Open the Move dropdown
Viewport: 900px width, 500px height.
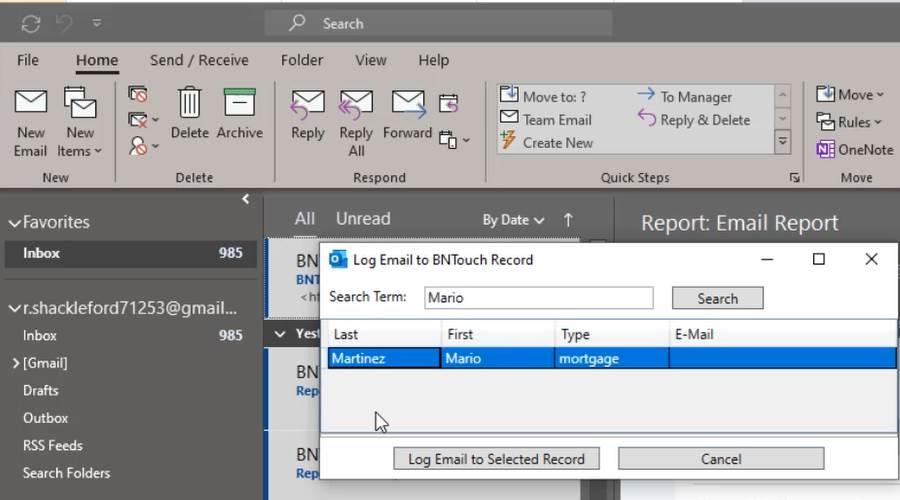[850, 95]
